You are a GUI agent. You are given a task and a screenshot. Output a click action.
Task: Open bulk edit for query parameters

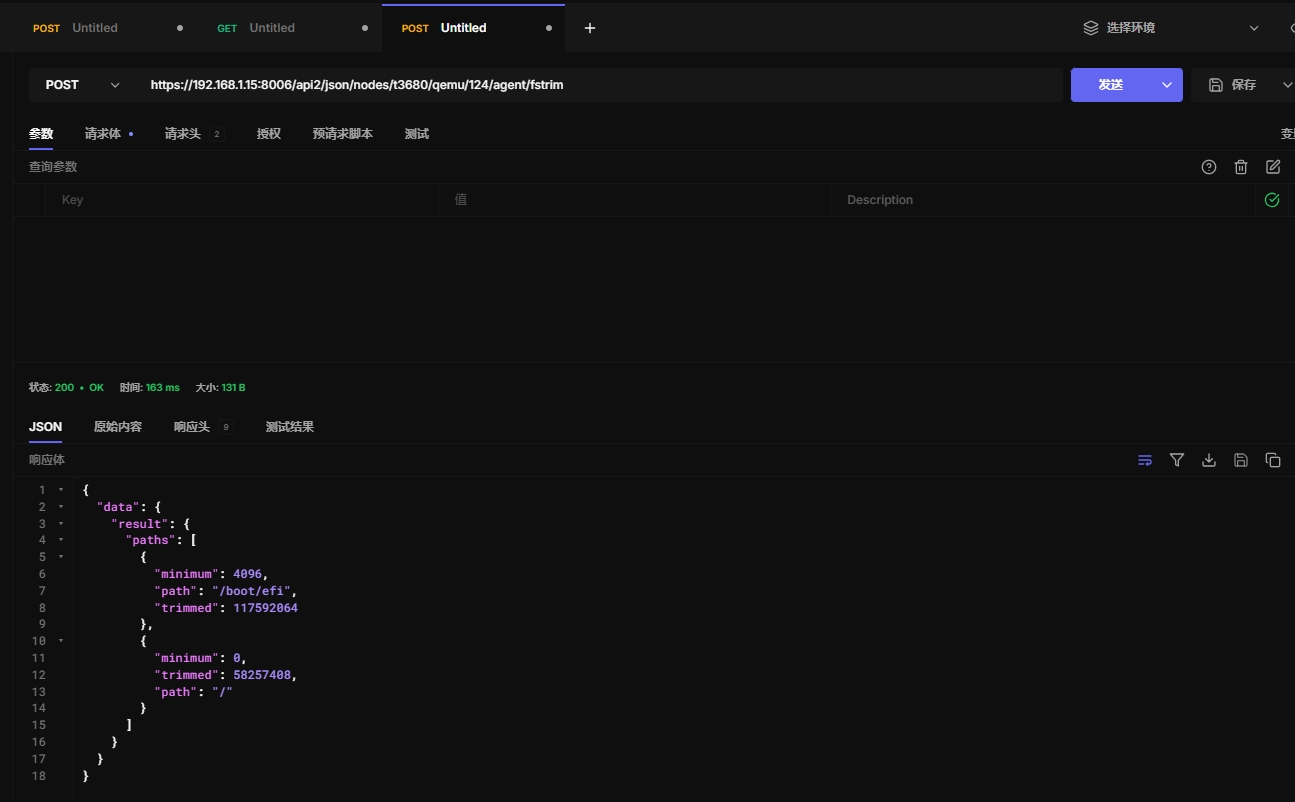click(1273, 167)
